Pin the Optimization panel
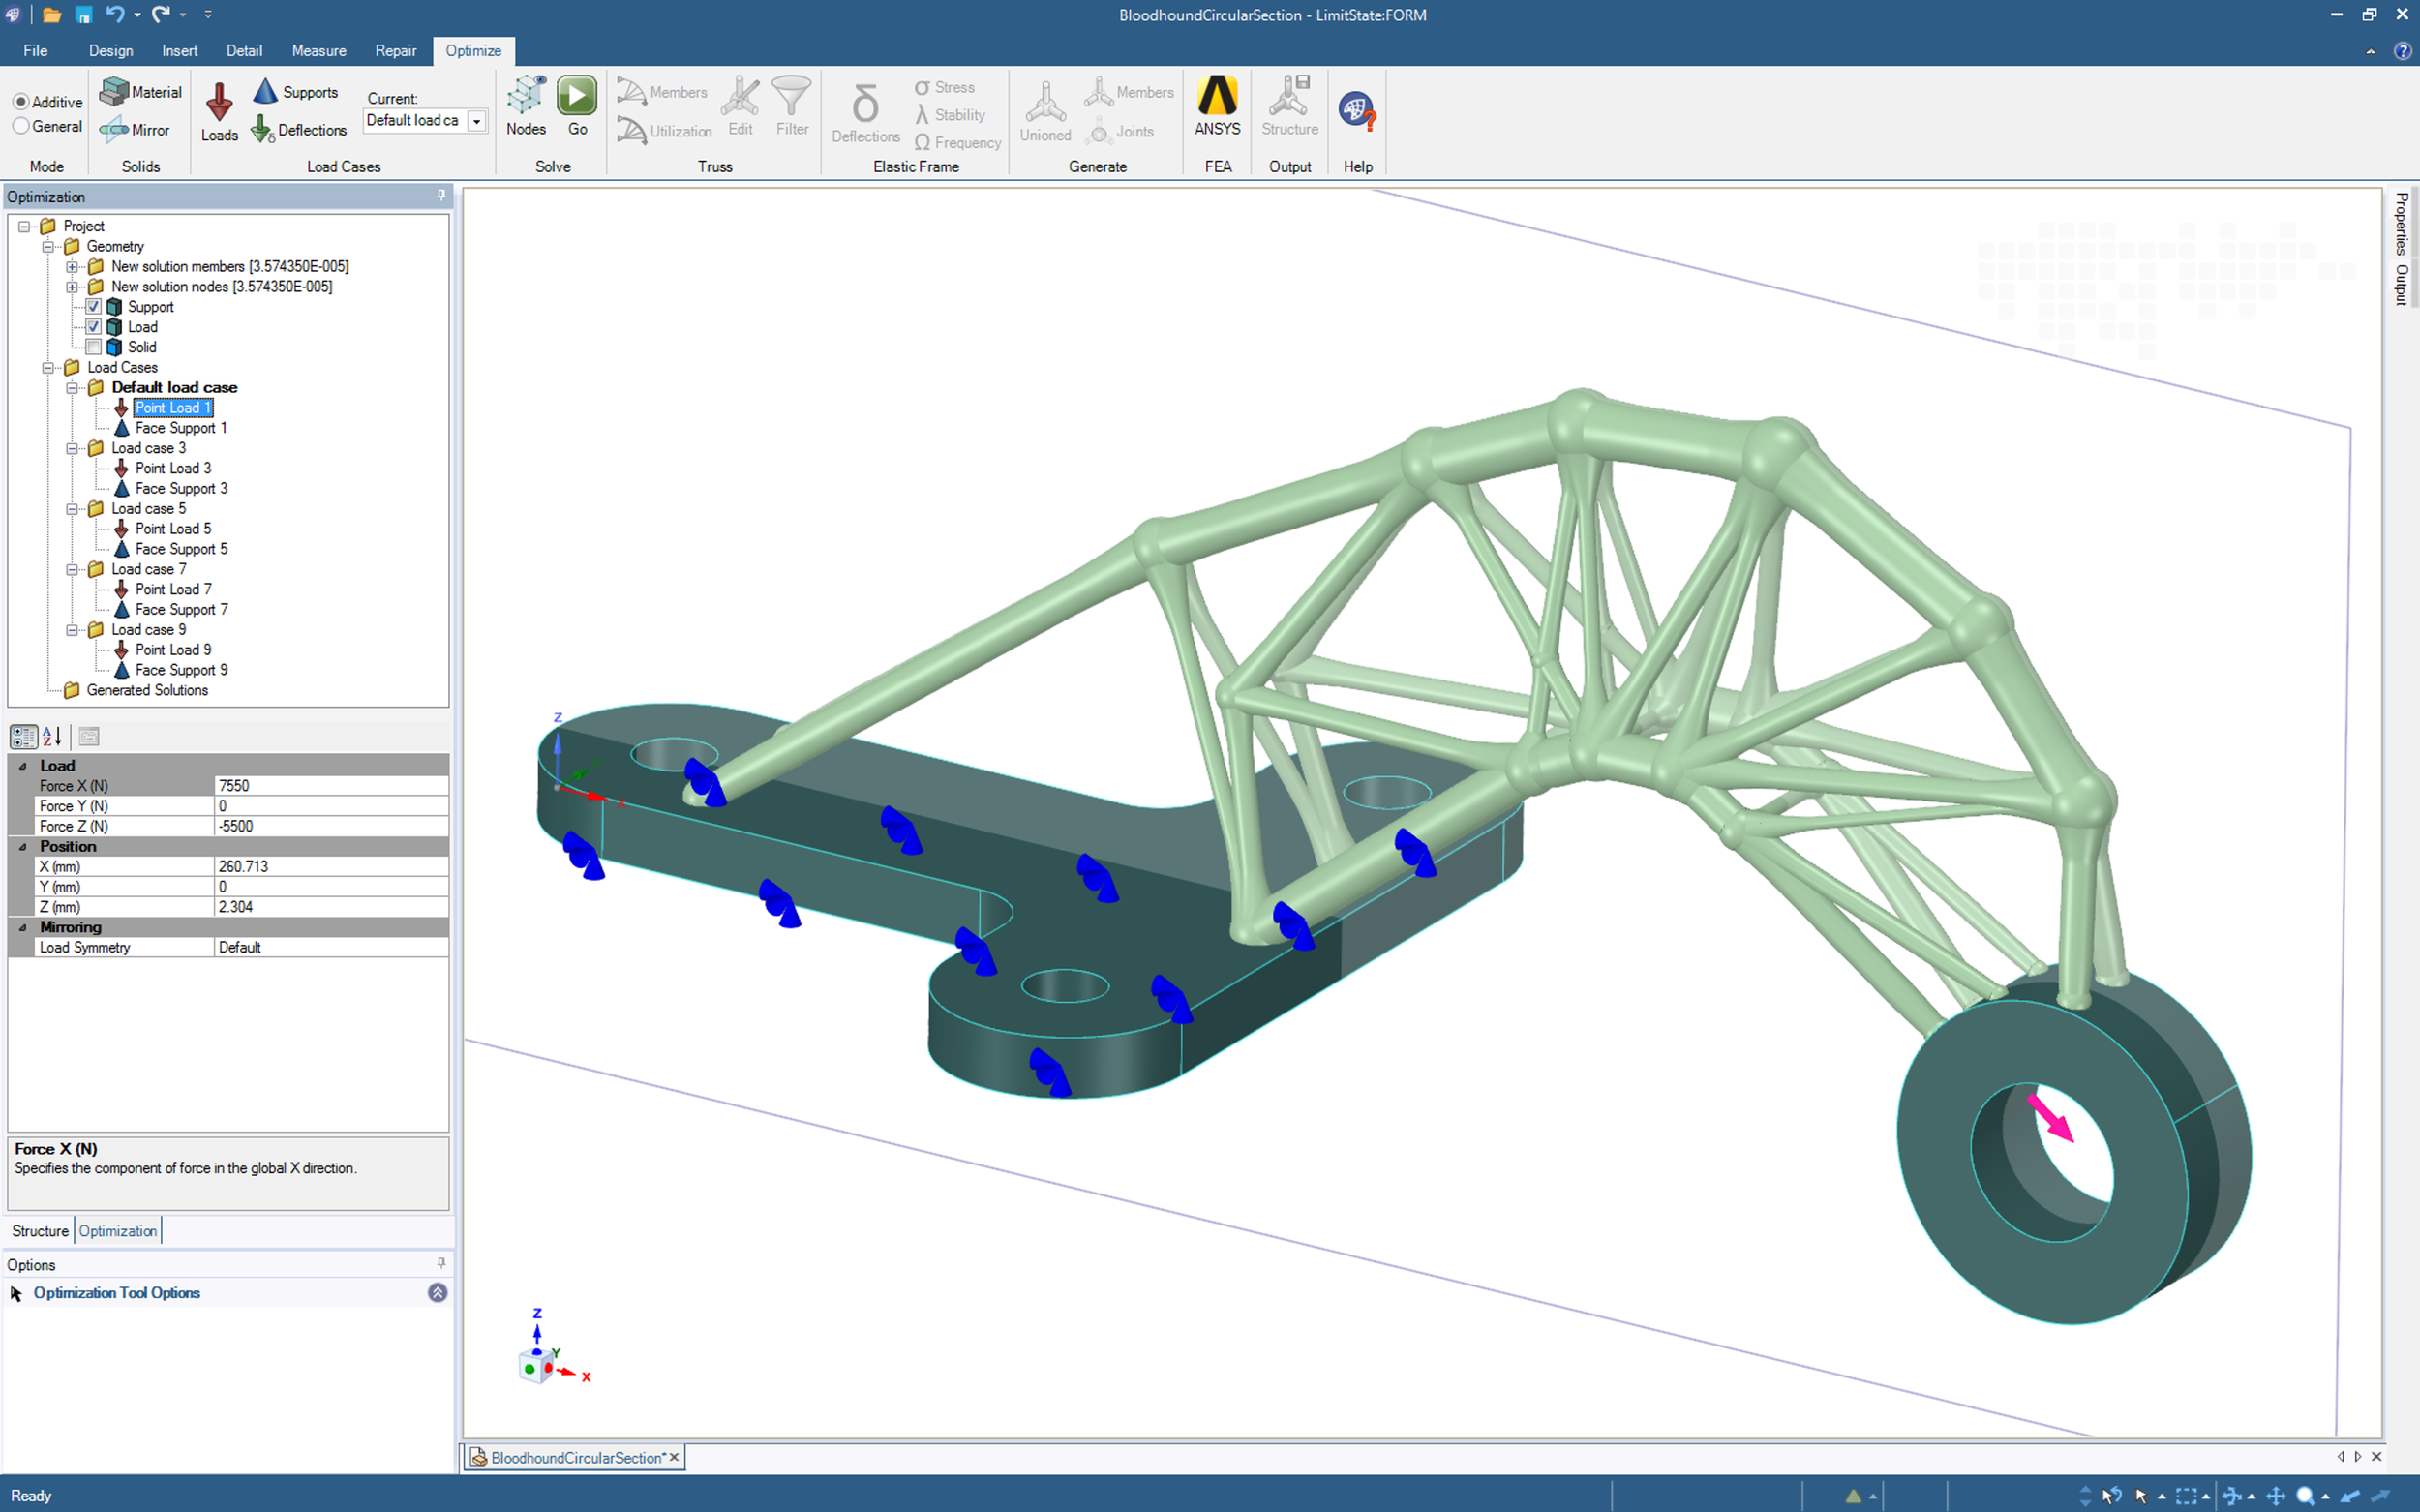 pos(441,196)
